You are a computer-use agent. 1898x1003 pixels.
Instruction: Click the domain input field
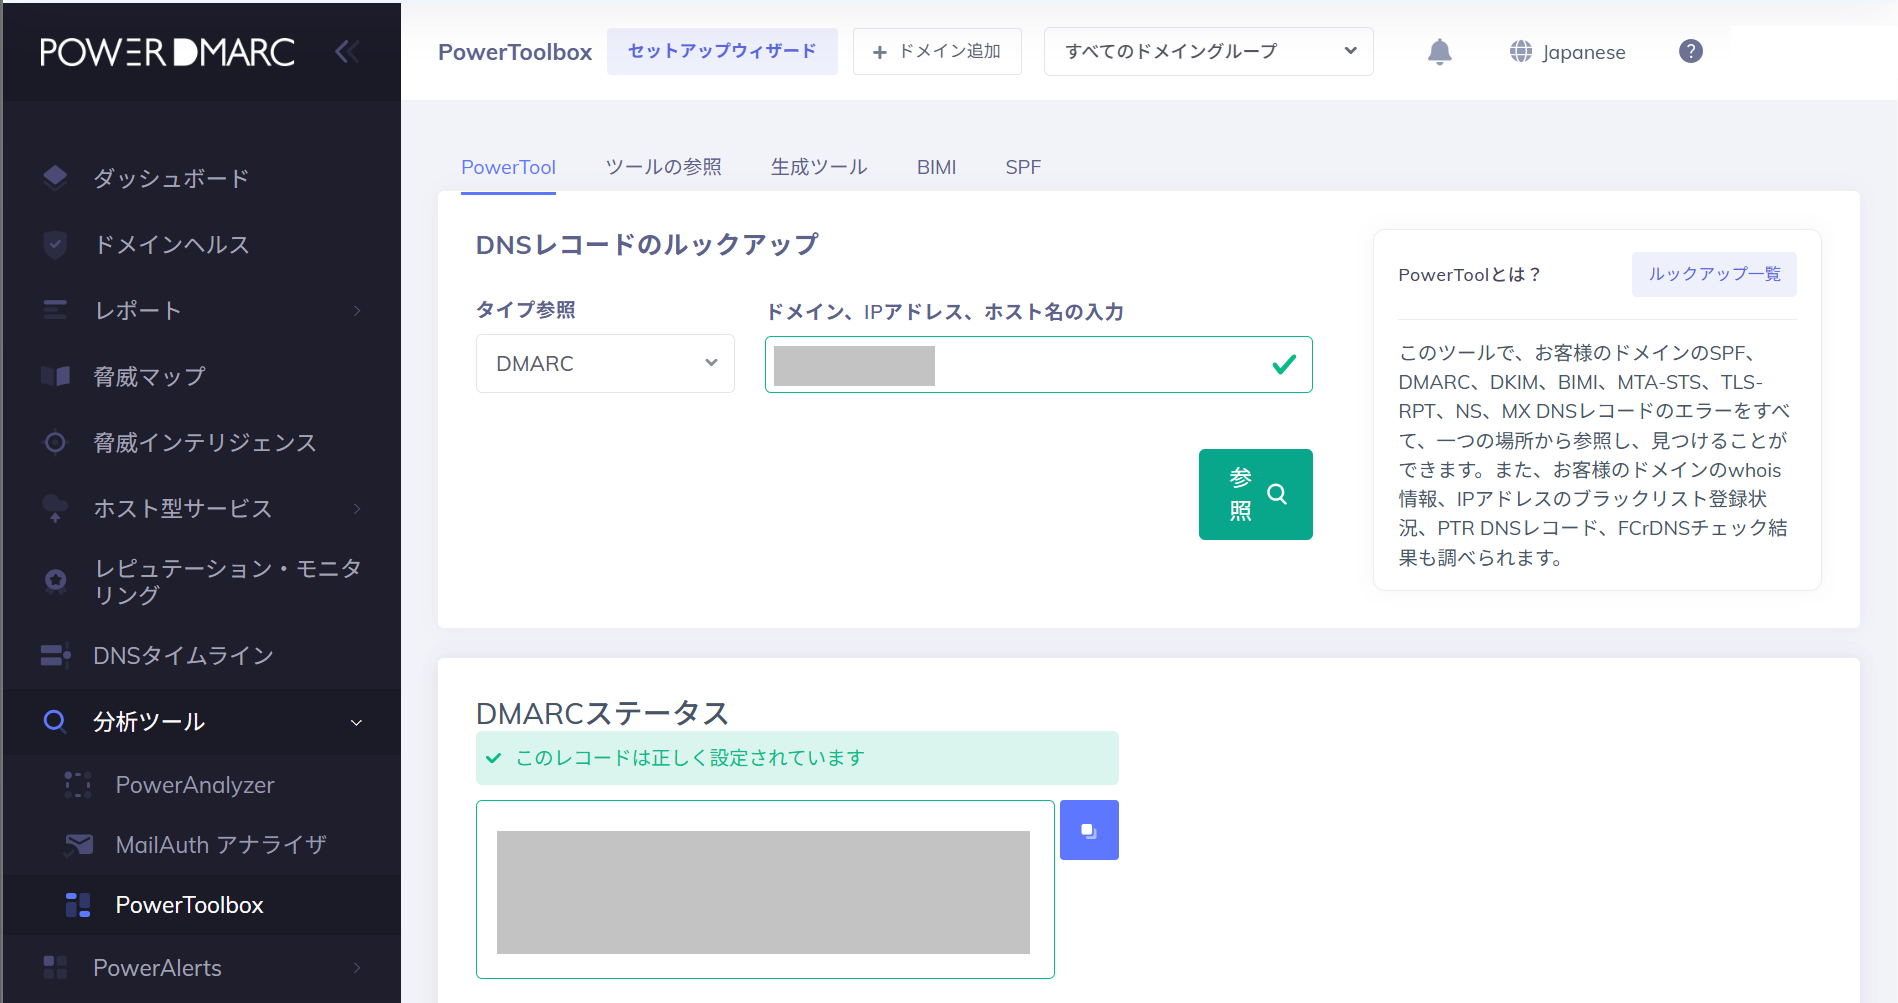1038,365
